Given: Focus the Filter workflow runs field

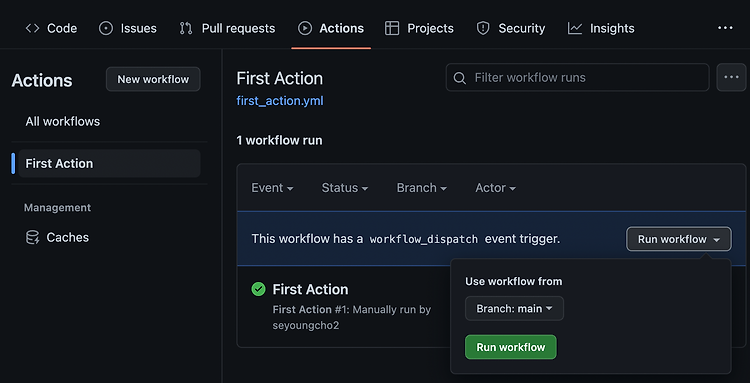Looking at the screenshot, I should click(x=577, y=77).
